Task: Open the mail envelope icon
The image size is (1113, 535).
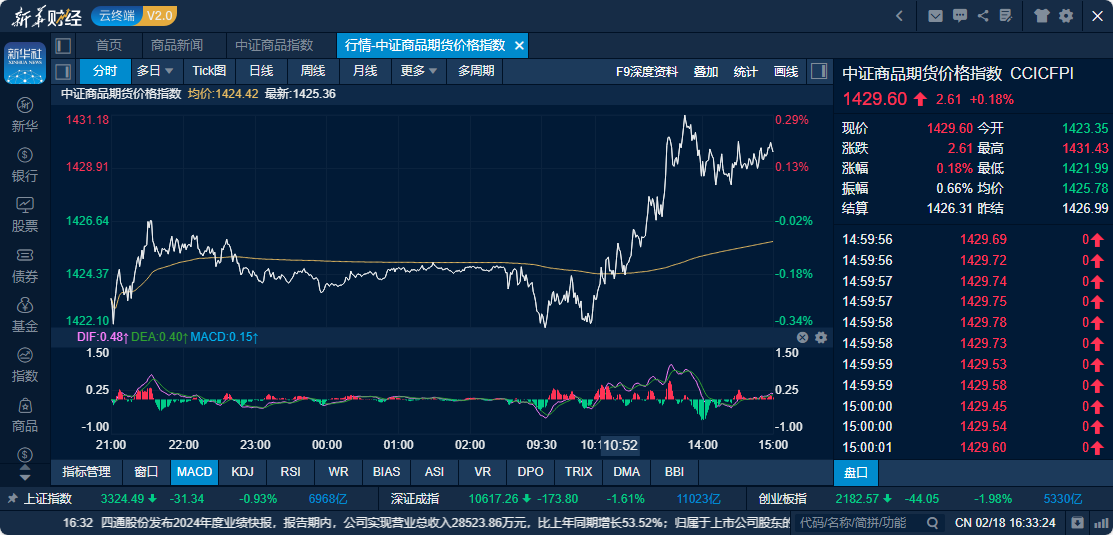Action: point(935,16)
